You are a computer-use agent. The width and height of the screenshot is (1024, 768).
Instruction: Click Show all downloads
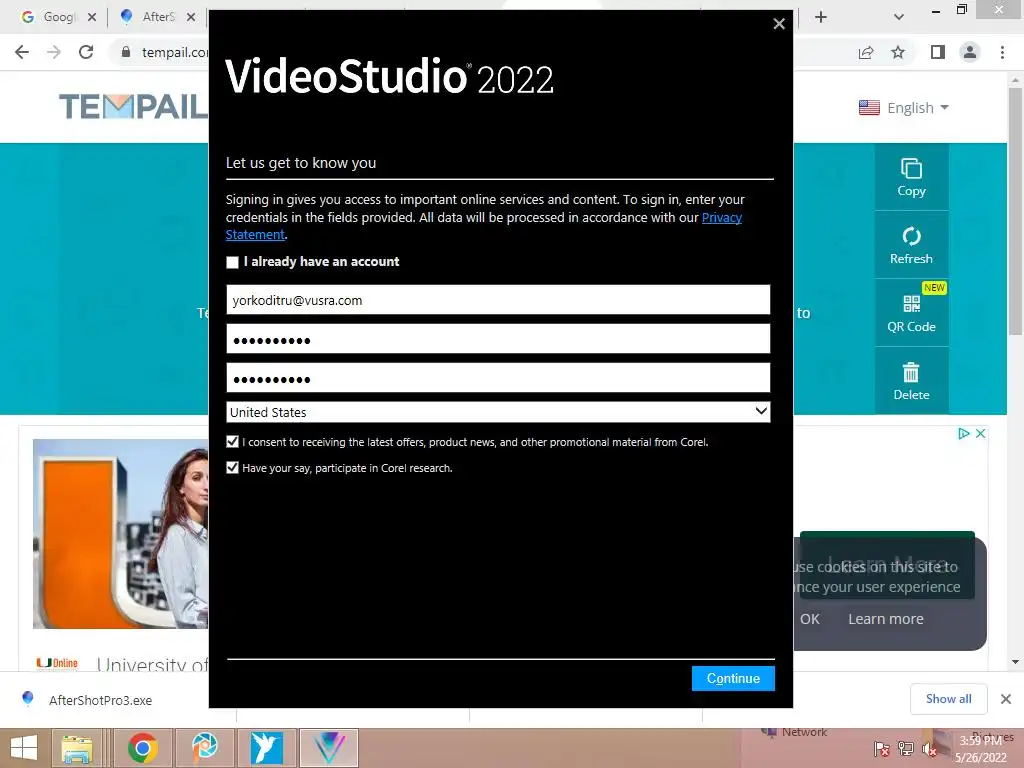[948, 699]
